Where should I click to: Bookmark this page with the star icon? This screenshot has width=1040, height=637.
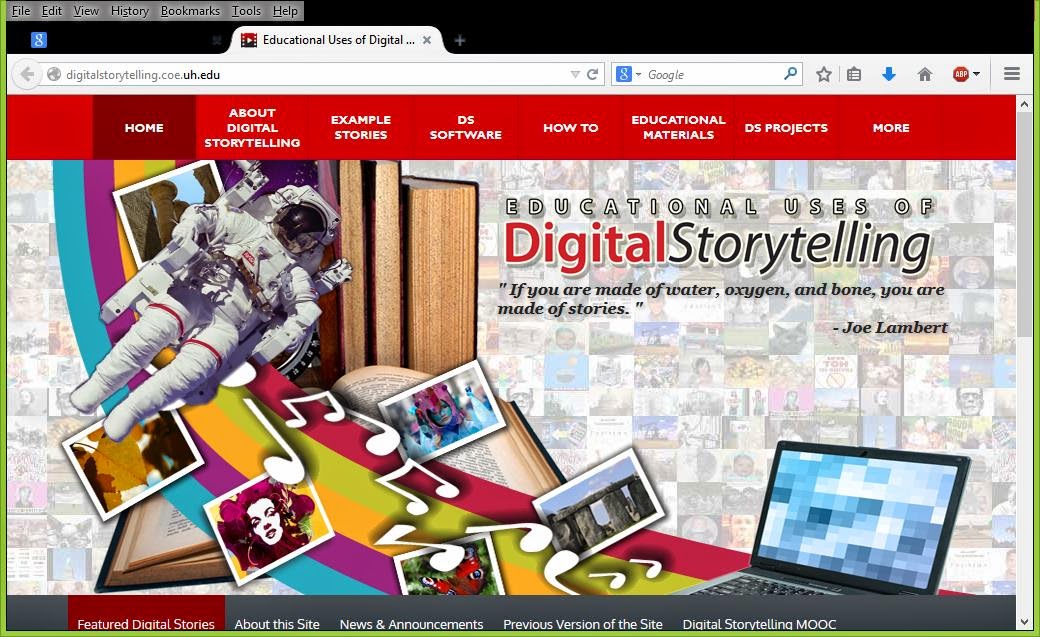click(x=824, y=74)
